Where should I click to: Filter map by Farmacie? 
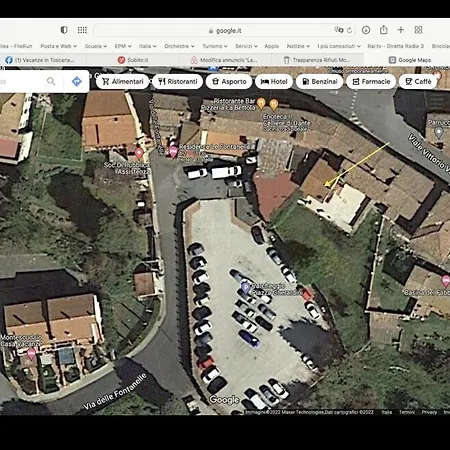(x=371, y=82)
